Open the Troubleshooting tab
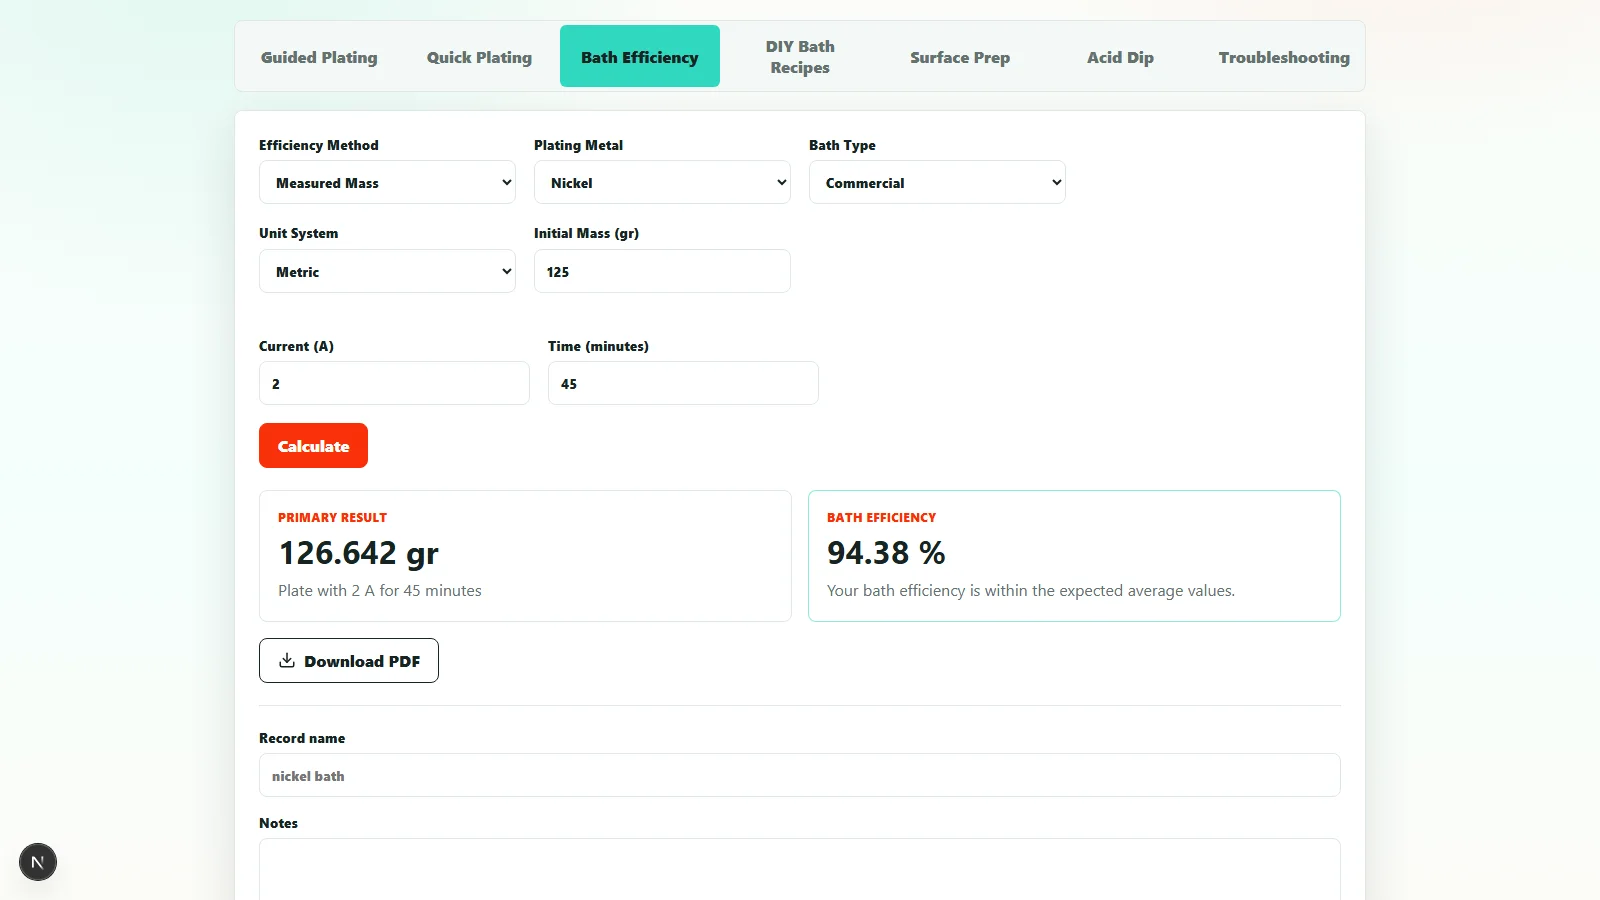This screenshot has height=900, width=1600. (1284, 57)
